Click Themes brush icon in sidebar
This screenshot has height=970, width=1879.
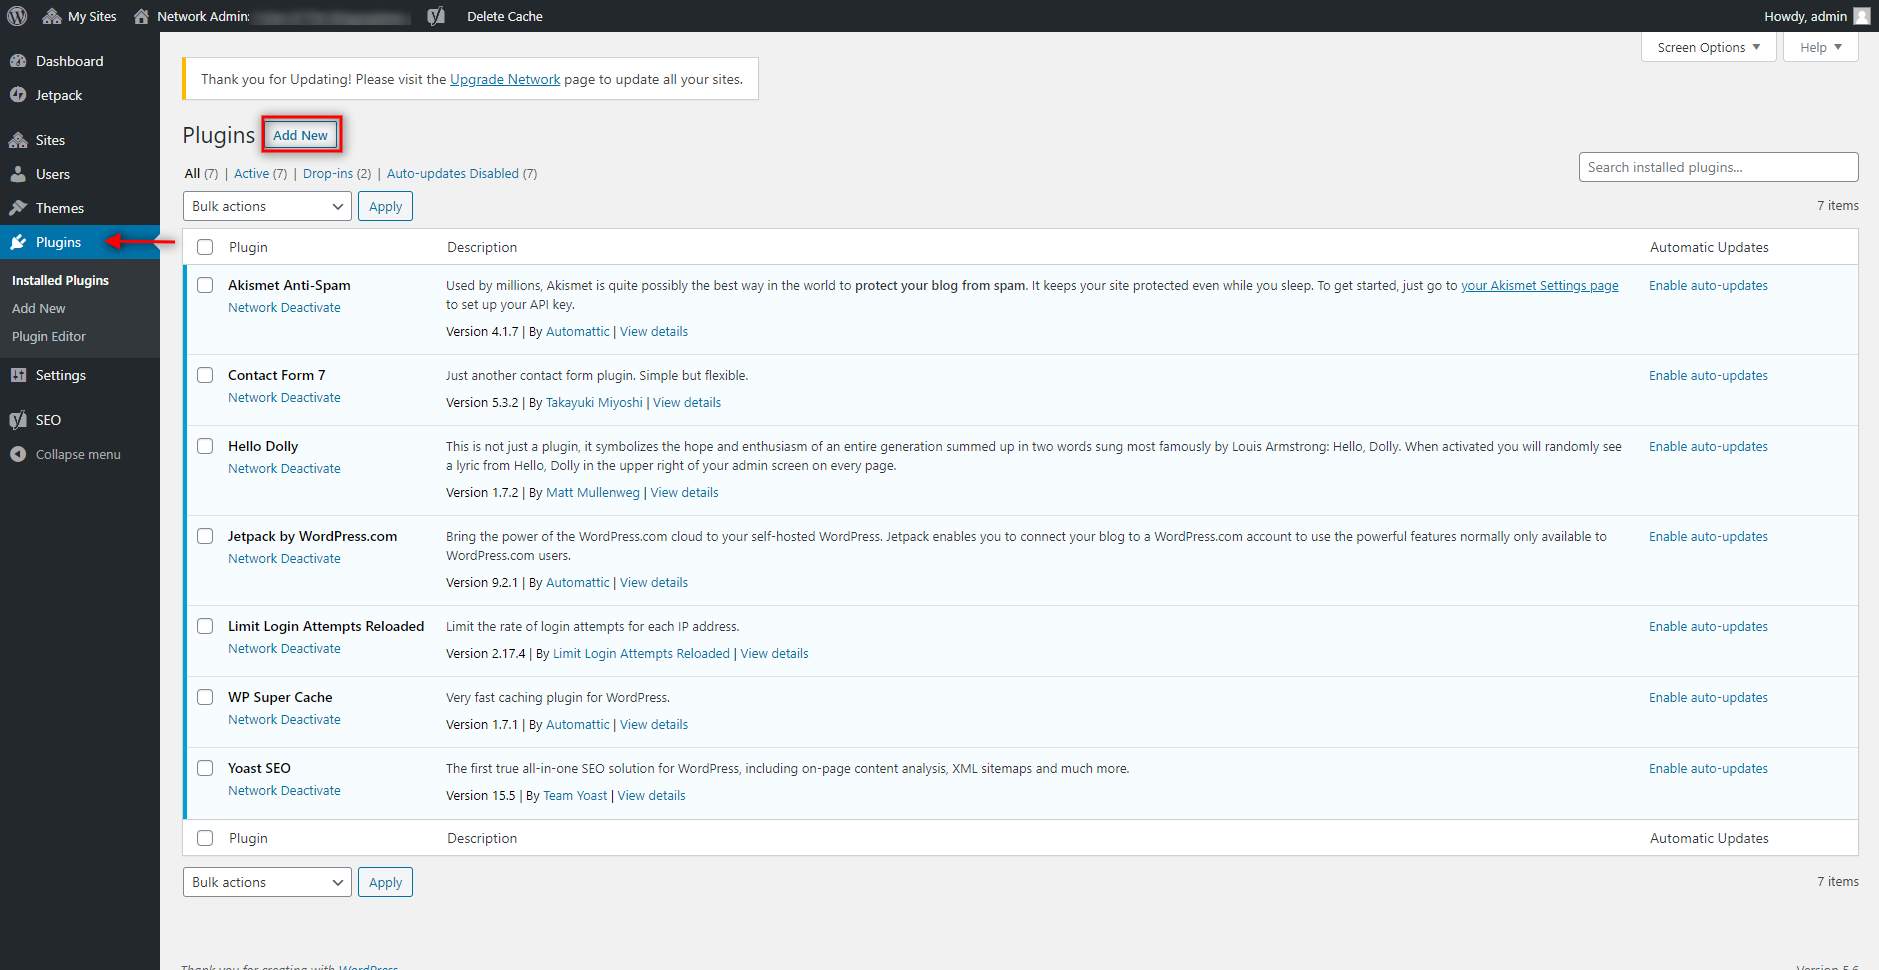(x=18, y=208)
